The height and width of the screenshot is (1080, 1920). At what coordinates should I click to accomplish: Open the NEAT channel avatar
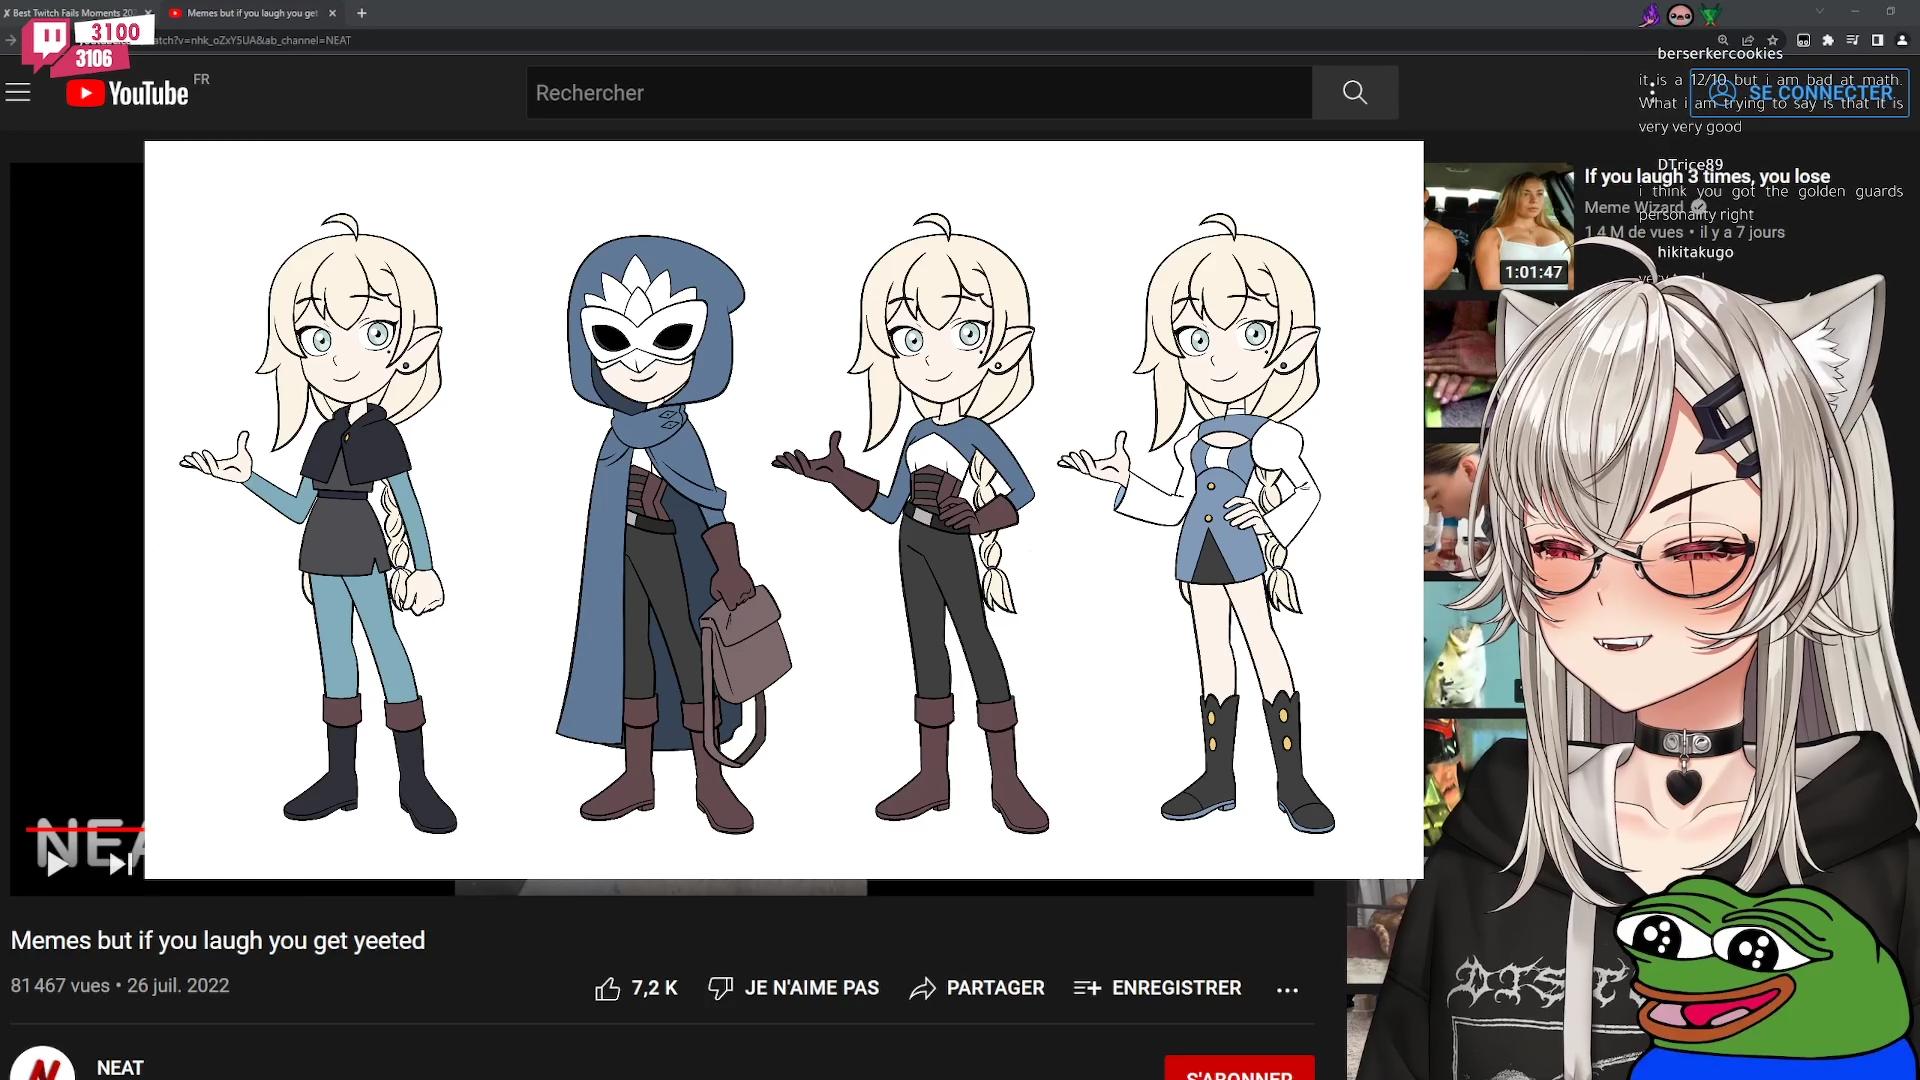tap(42, 1064)
